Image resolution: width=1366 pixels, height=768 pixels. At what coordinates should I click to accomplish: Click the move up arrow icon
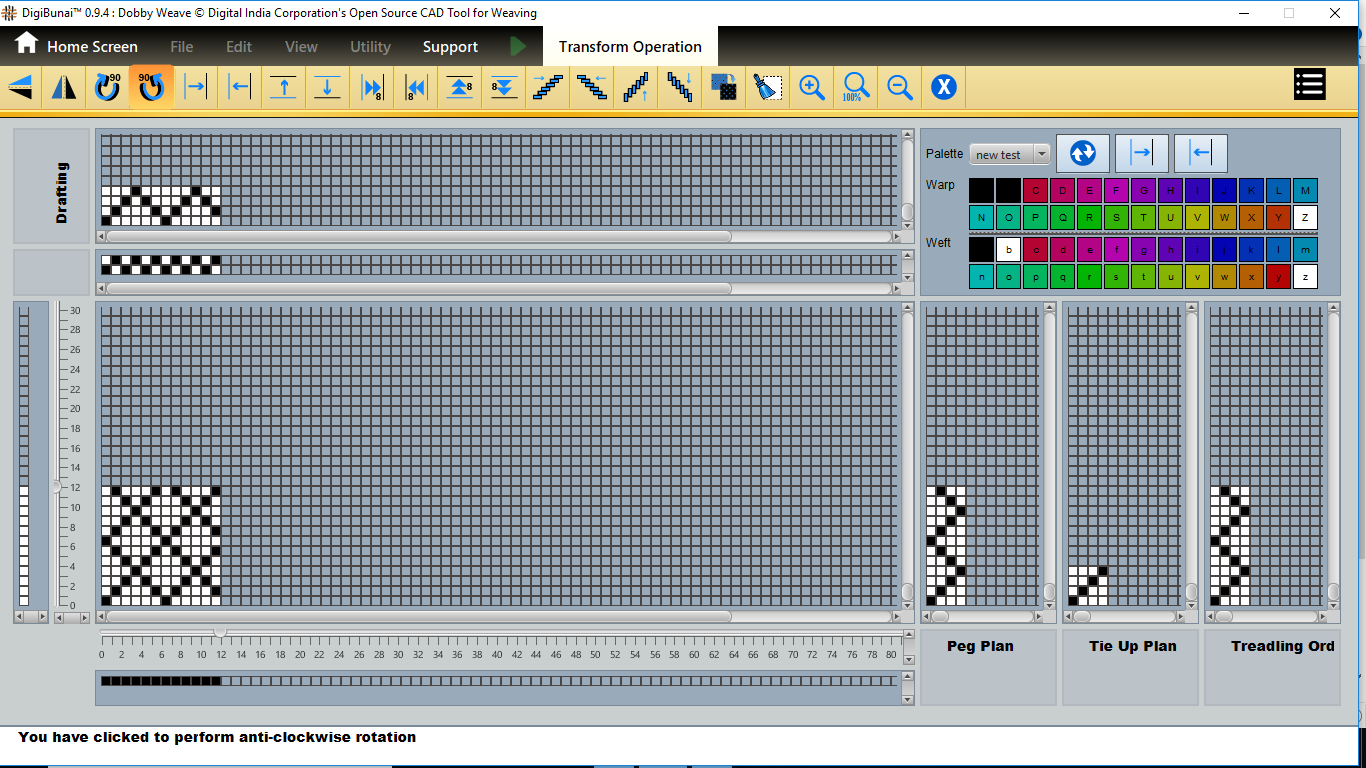click(284, 87)
